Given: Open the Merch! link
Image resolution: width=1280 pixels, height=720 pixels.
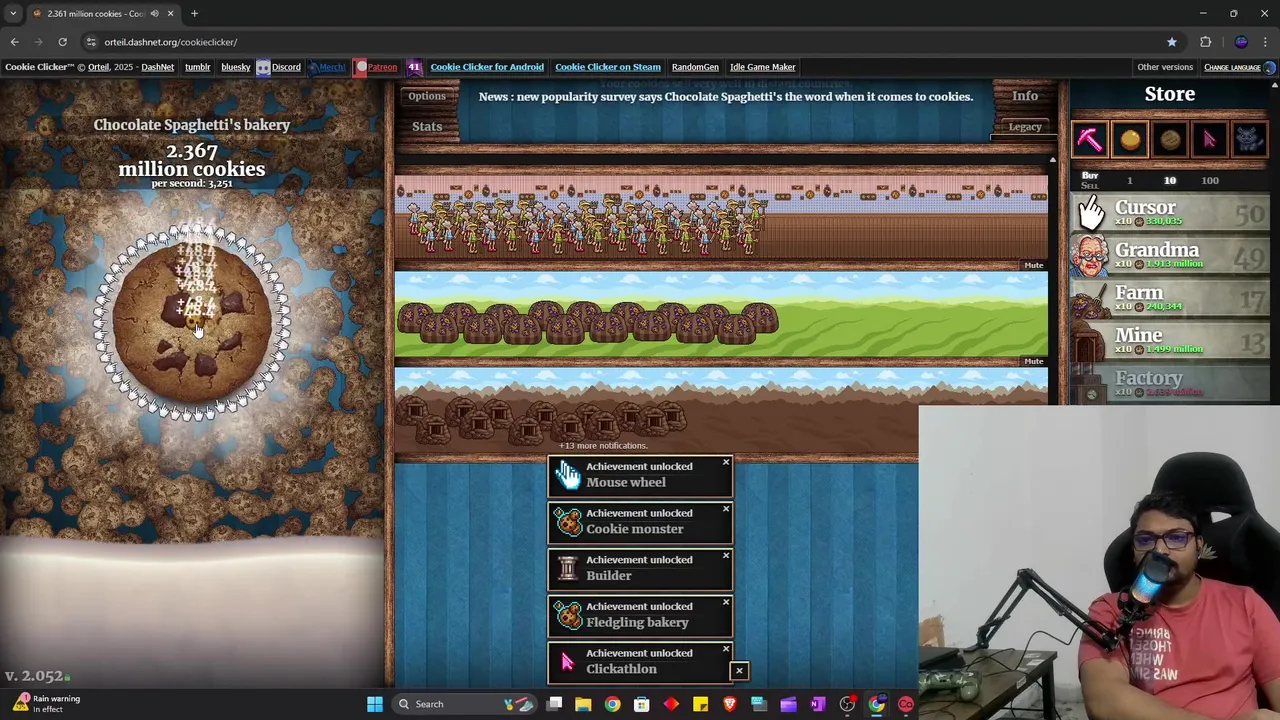Looking at the screenshot, I should (x=327, y=67).
